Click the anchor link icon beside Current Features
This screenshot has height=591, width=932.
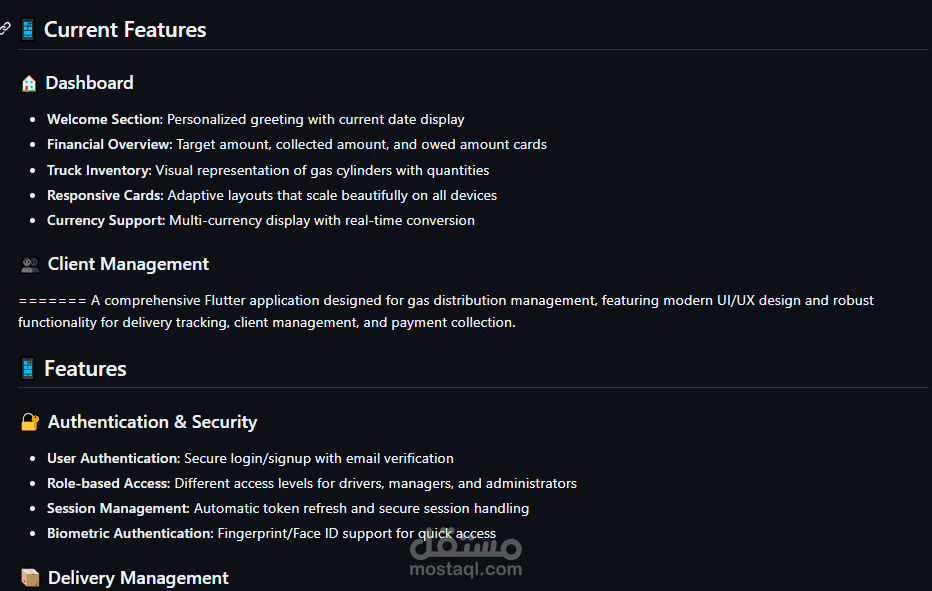point(5,28)
